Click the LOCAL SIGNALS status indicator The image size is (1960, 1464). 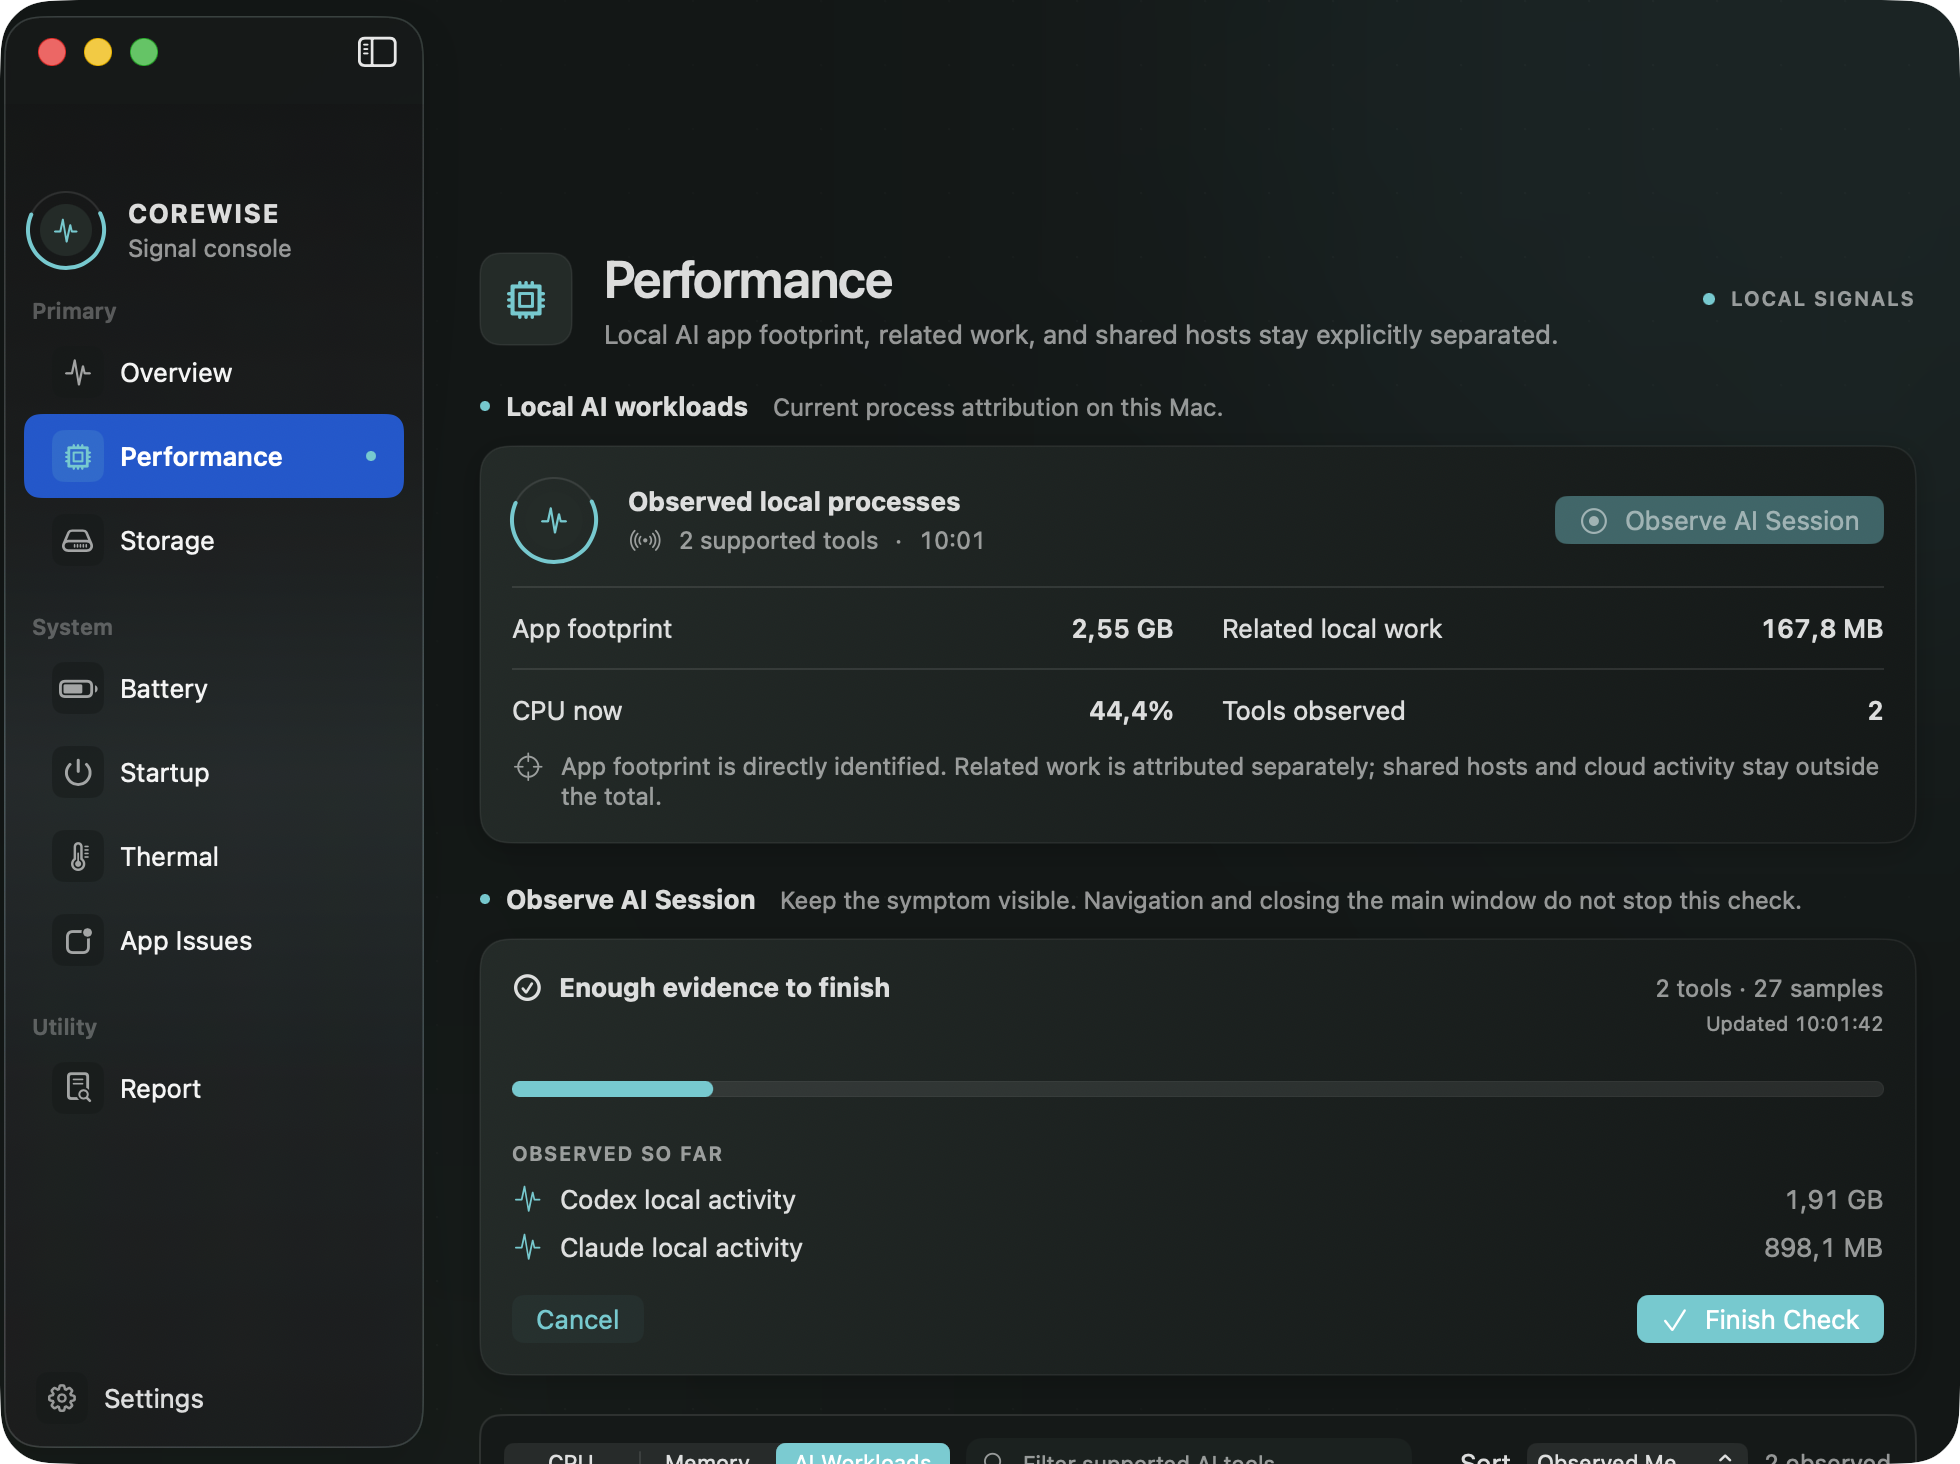tap(1809, 299)
